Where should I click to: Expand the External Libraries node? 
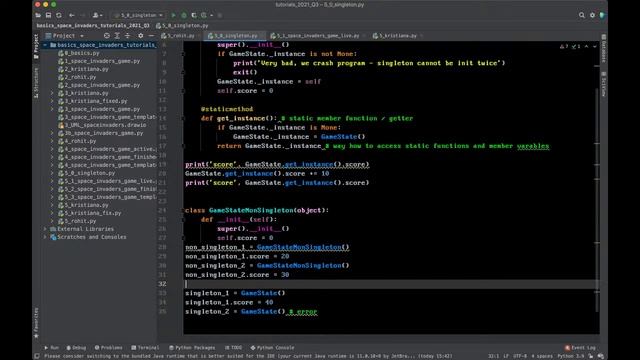coord(45,229)
